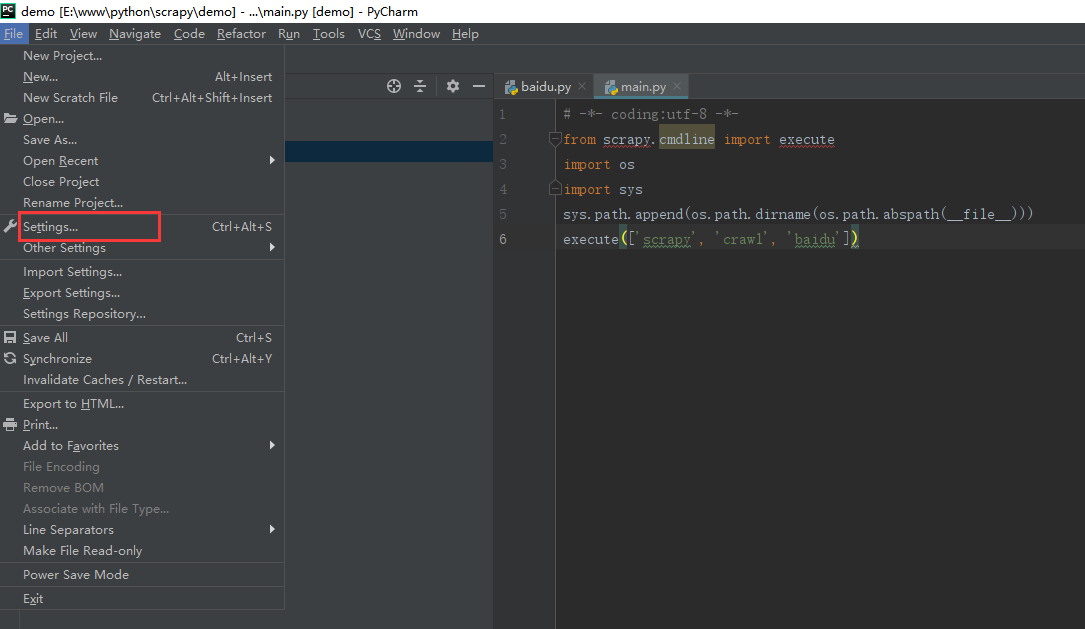
Task: Select Invalidate Caches / Restart...
Action: [x=105, y=380]
